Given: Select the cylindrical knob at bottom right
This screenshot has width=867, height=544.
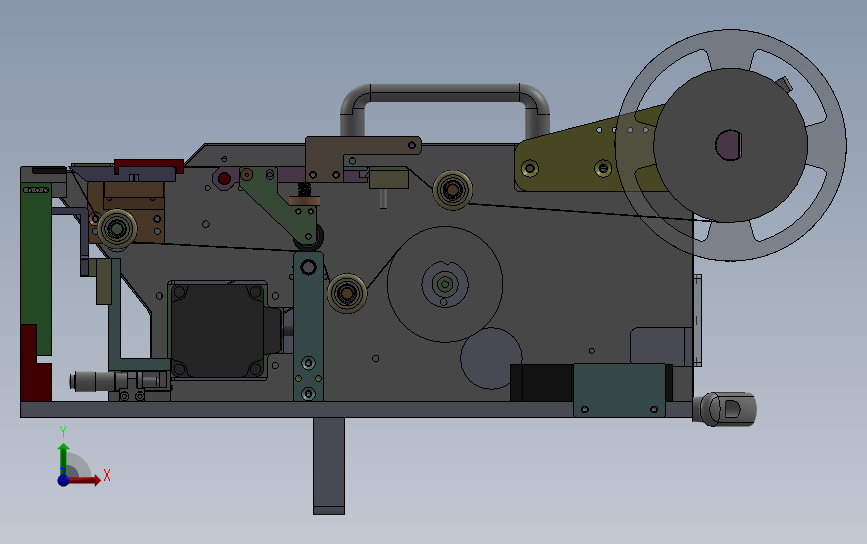Looking at the screenshot, I should [x=725, y=409].
